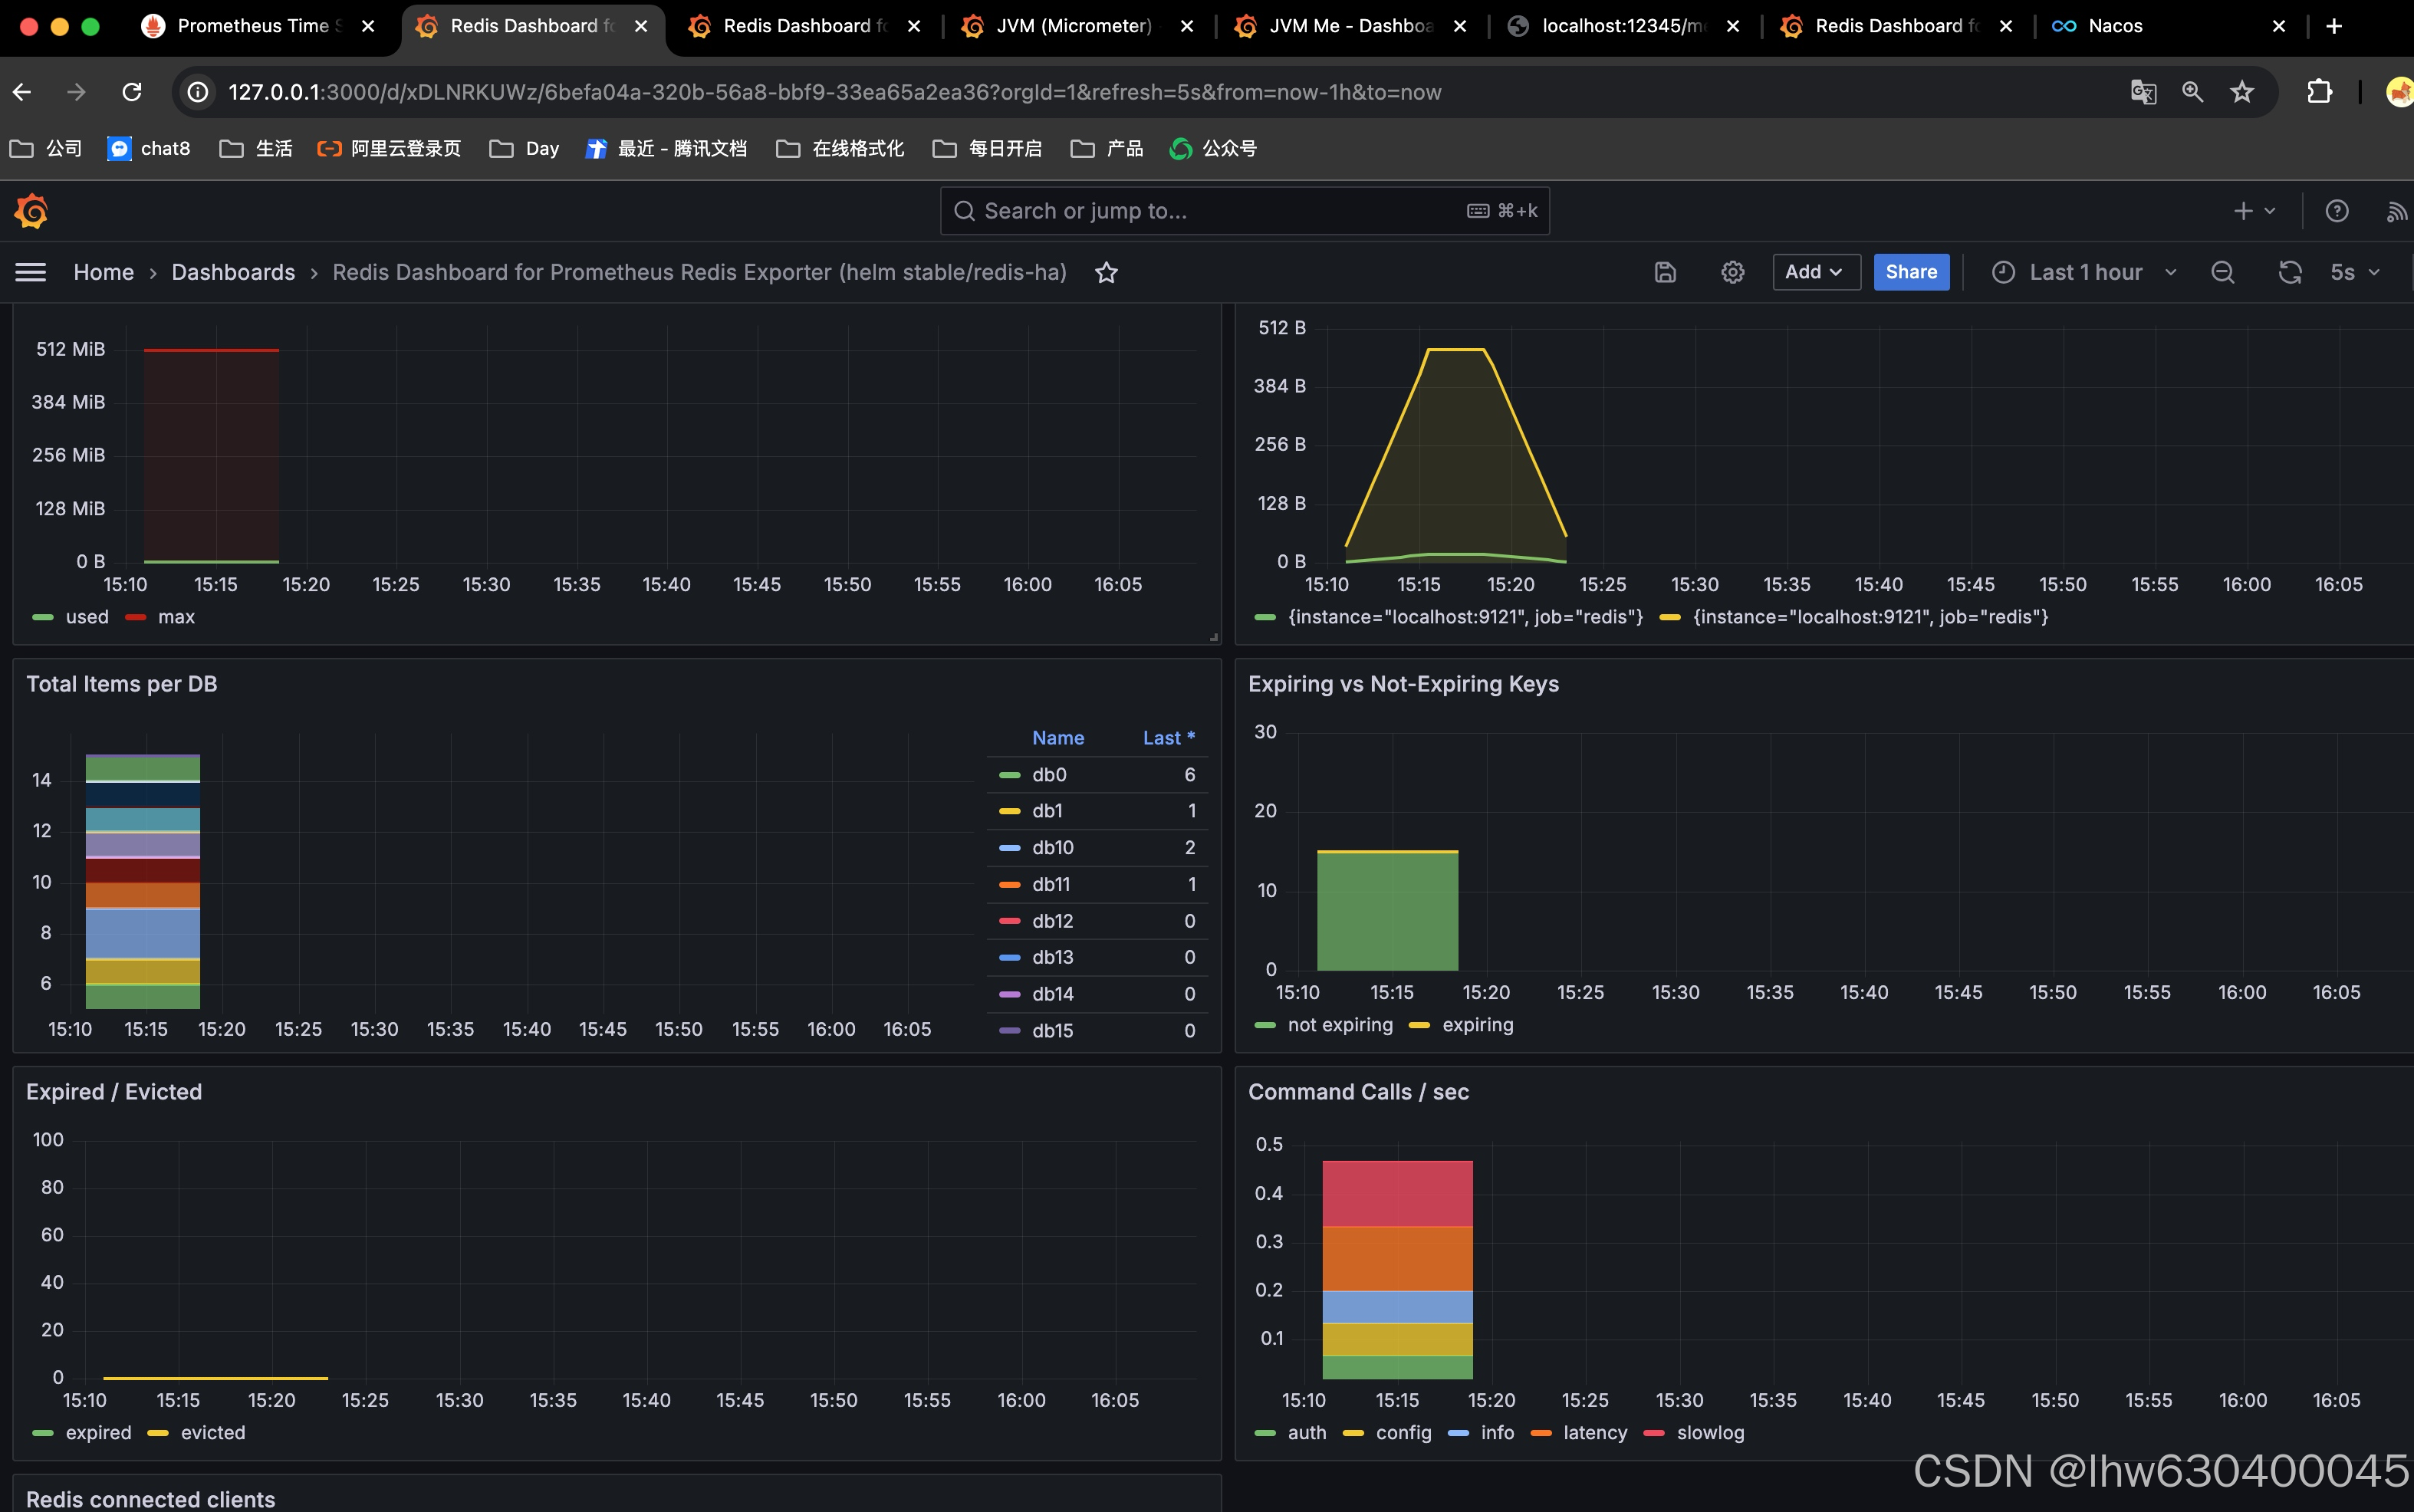Open the 5s refresh interval dropdown
Image resolution: width=2414 pixels, height=1512 pixels.
tap(2354, 272)
